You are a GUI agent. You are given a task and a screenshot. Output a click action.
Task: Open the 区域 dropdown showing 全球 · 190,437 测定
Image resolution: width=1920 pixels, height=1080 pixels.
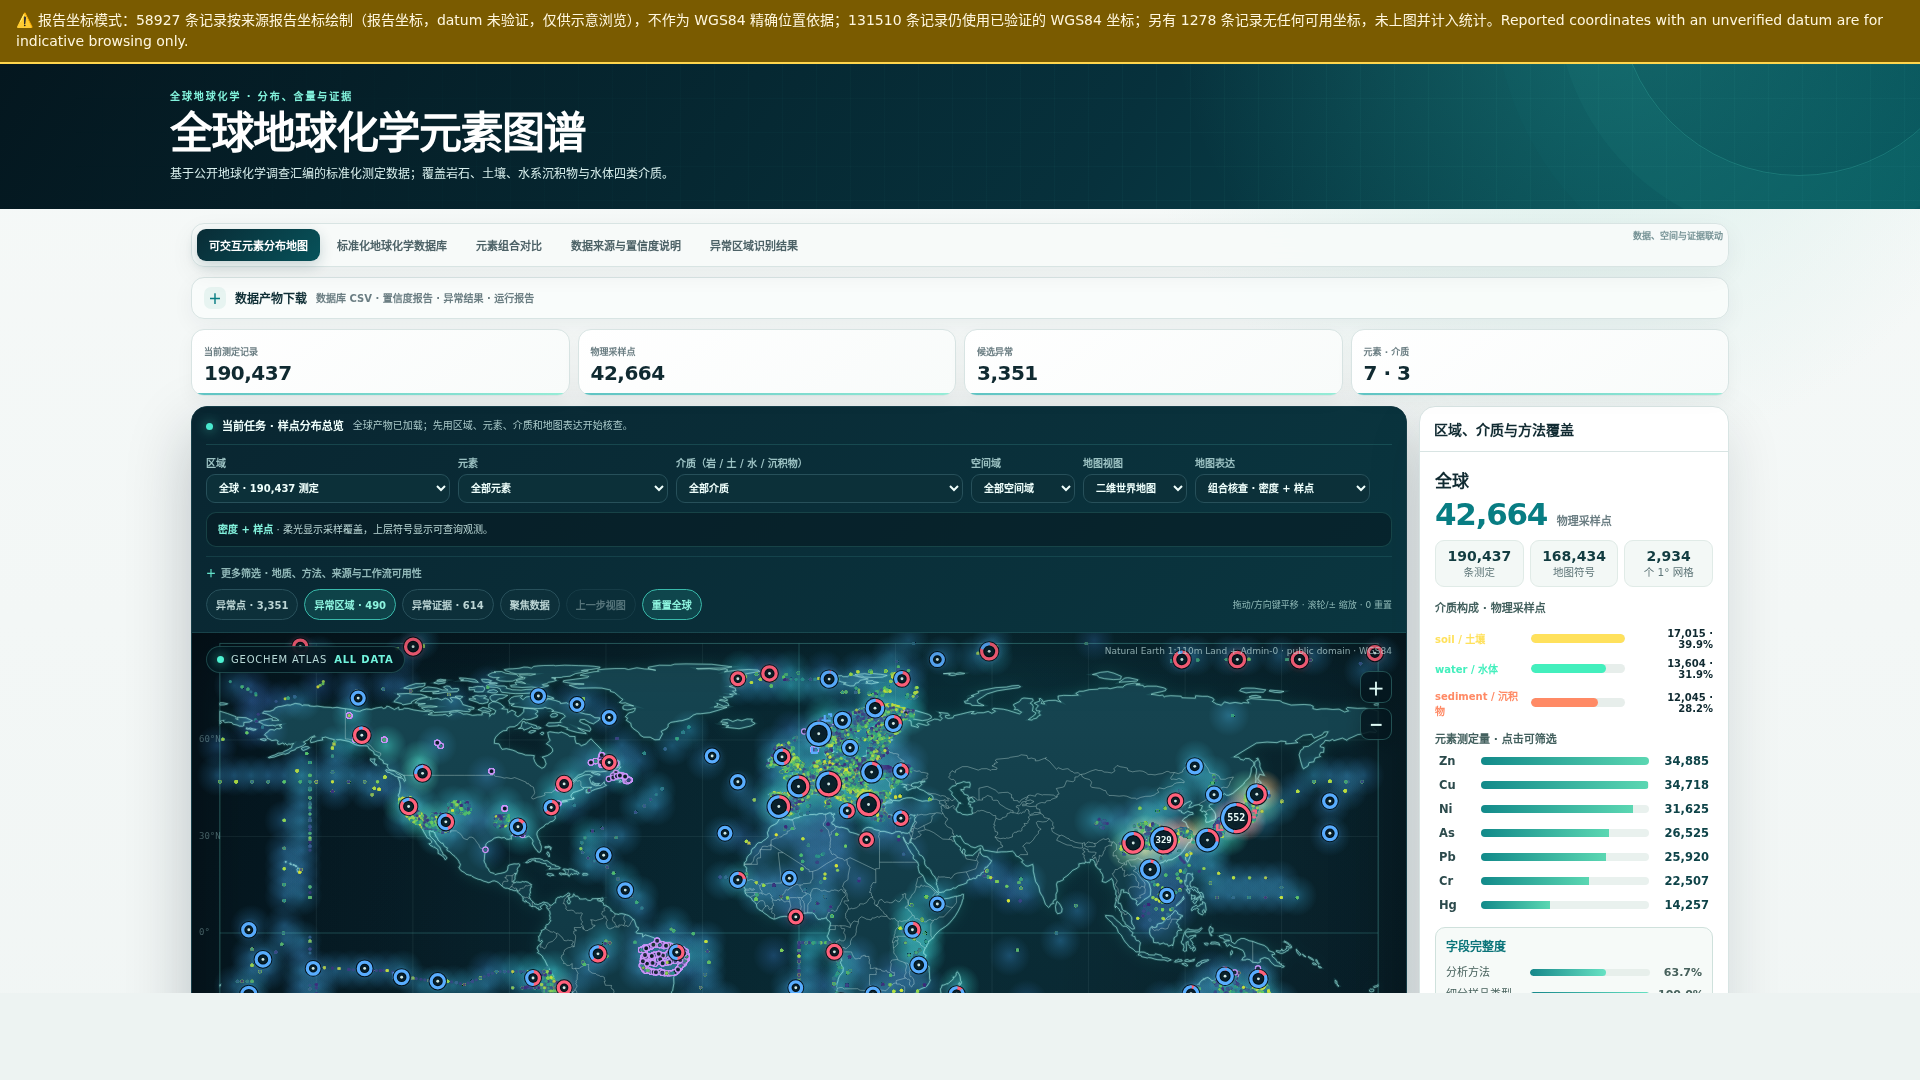click(328, 488)
